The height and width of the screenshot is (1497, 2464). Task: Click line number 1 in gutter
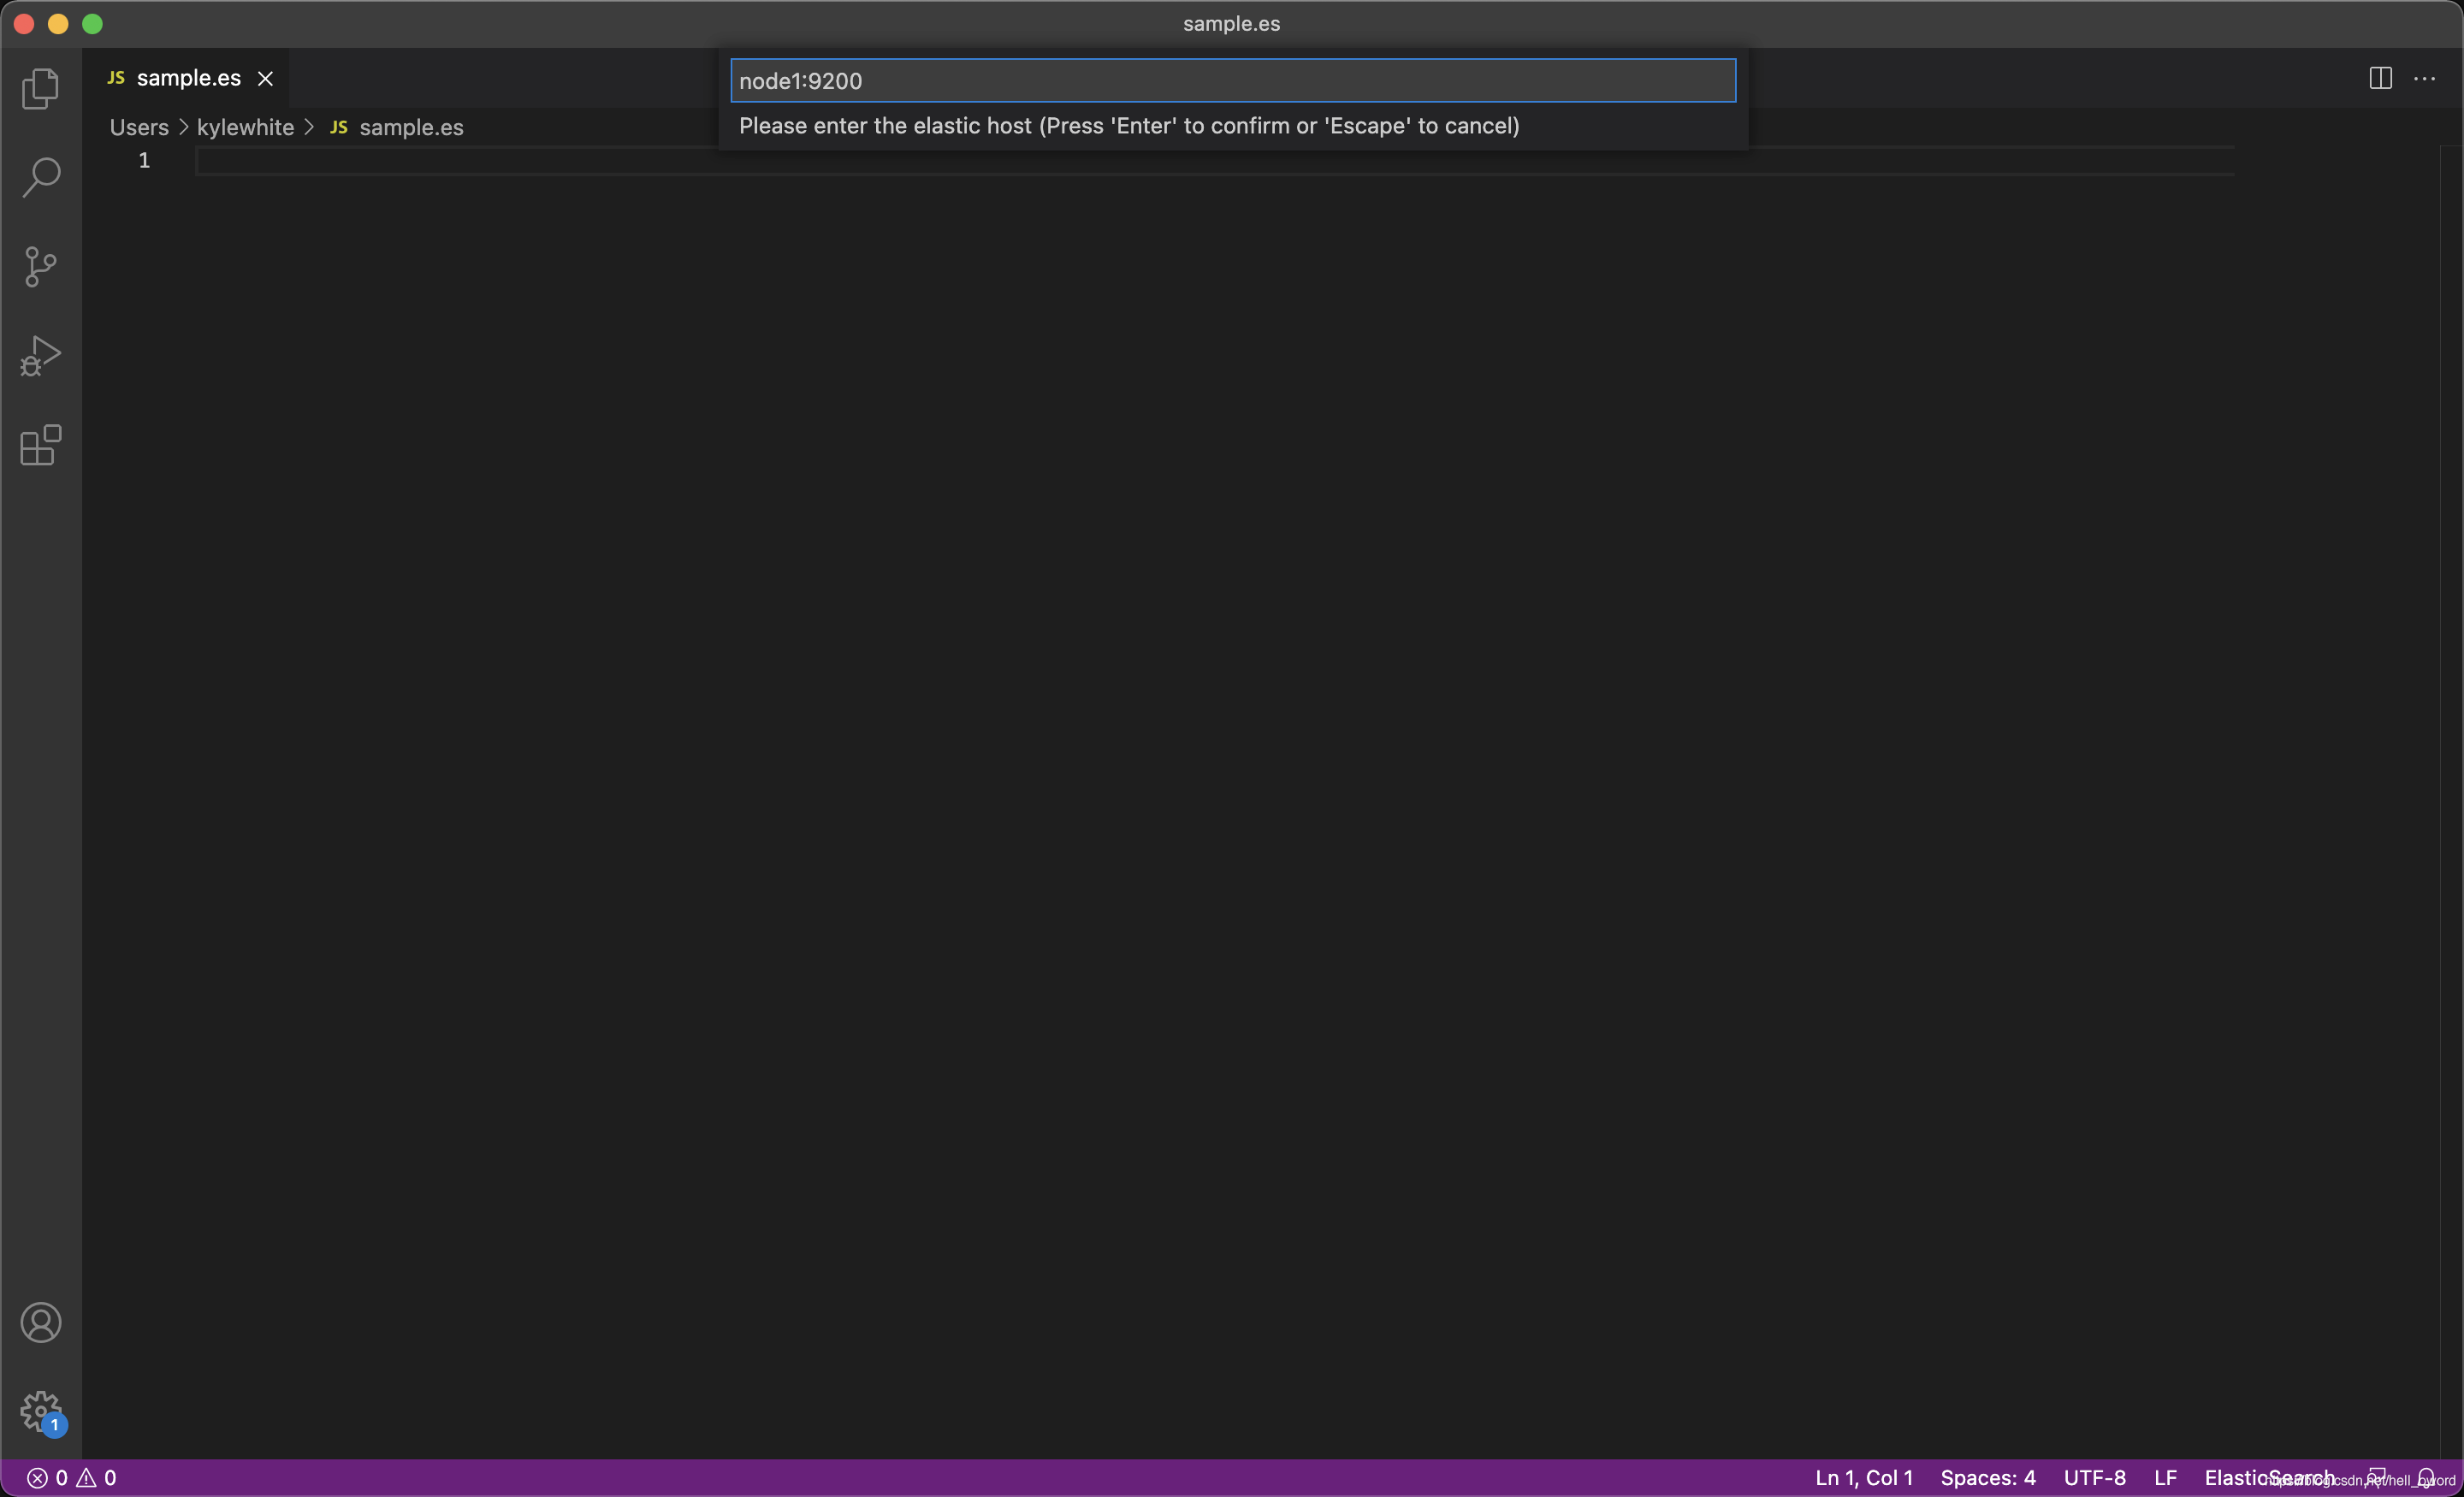[x=144, y=161]
